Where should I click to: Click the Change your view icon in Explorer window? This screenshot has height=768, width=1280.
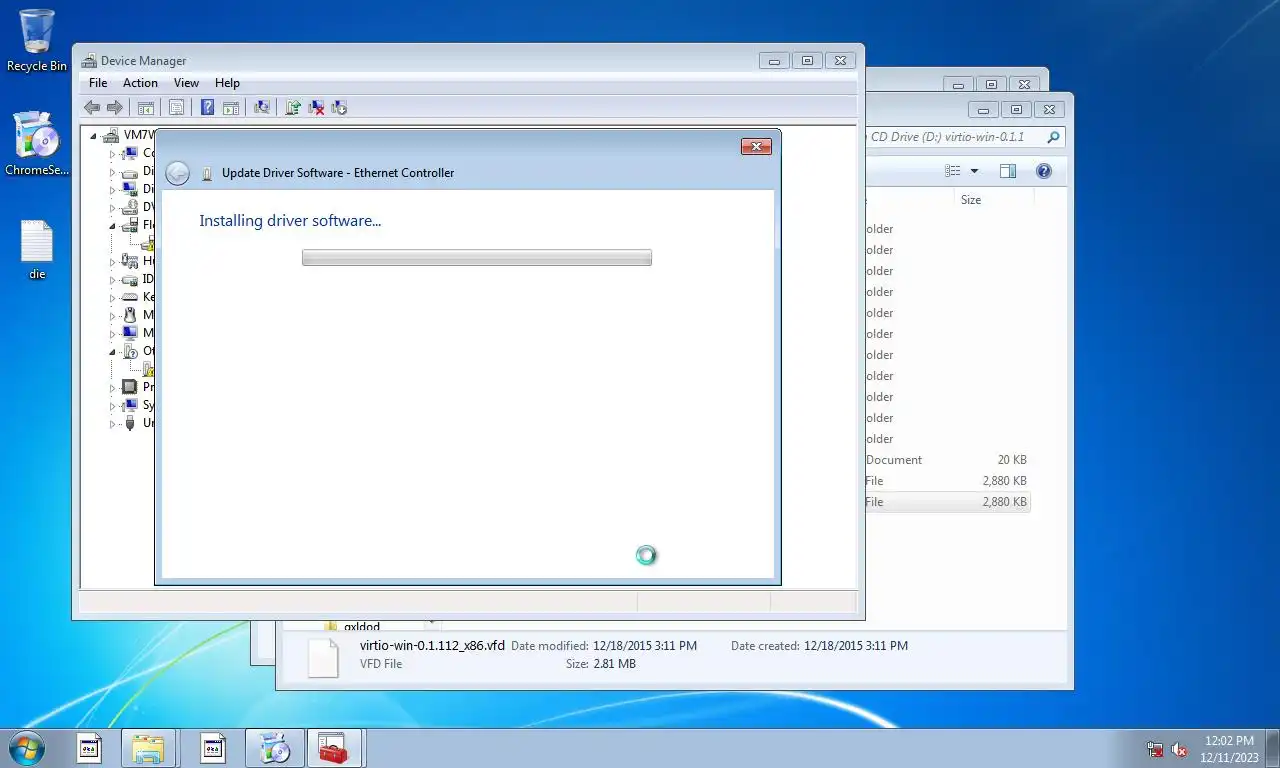(x=953, y=171)
